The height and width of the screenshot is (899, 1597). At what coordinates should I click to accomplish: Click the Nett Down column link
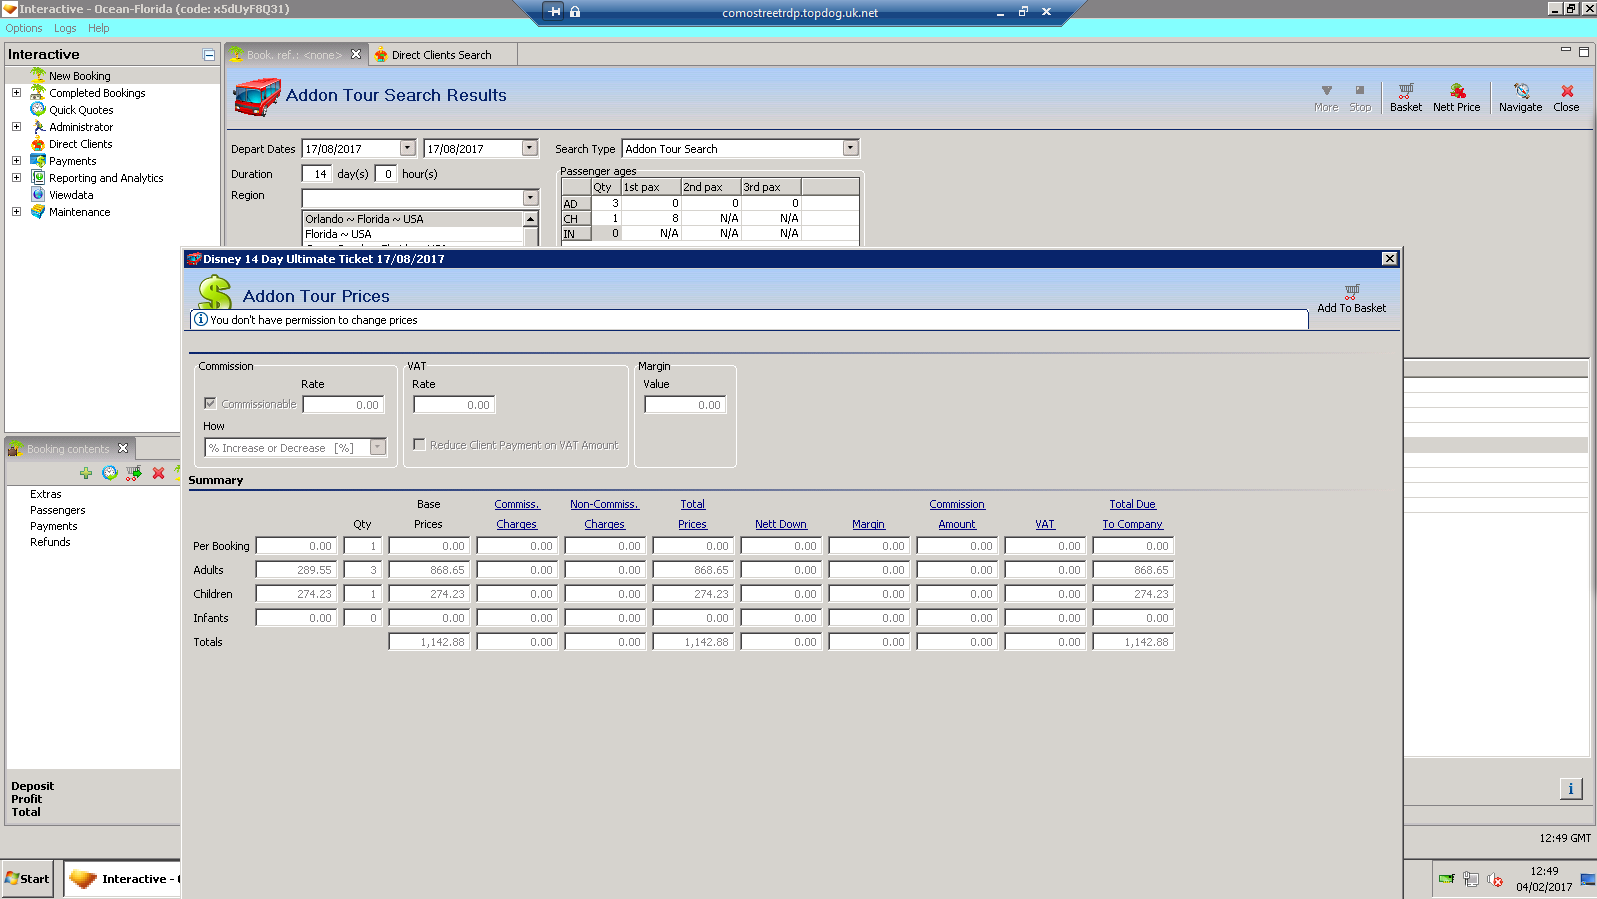tap(780, 524)
